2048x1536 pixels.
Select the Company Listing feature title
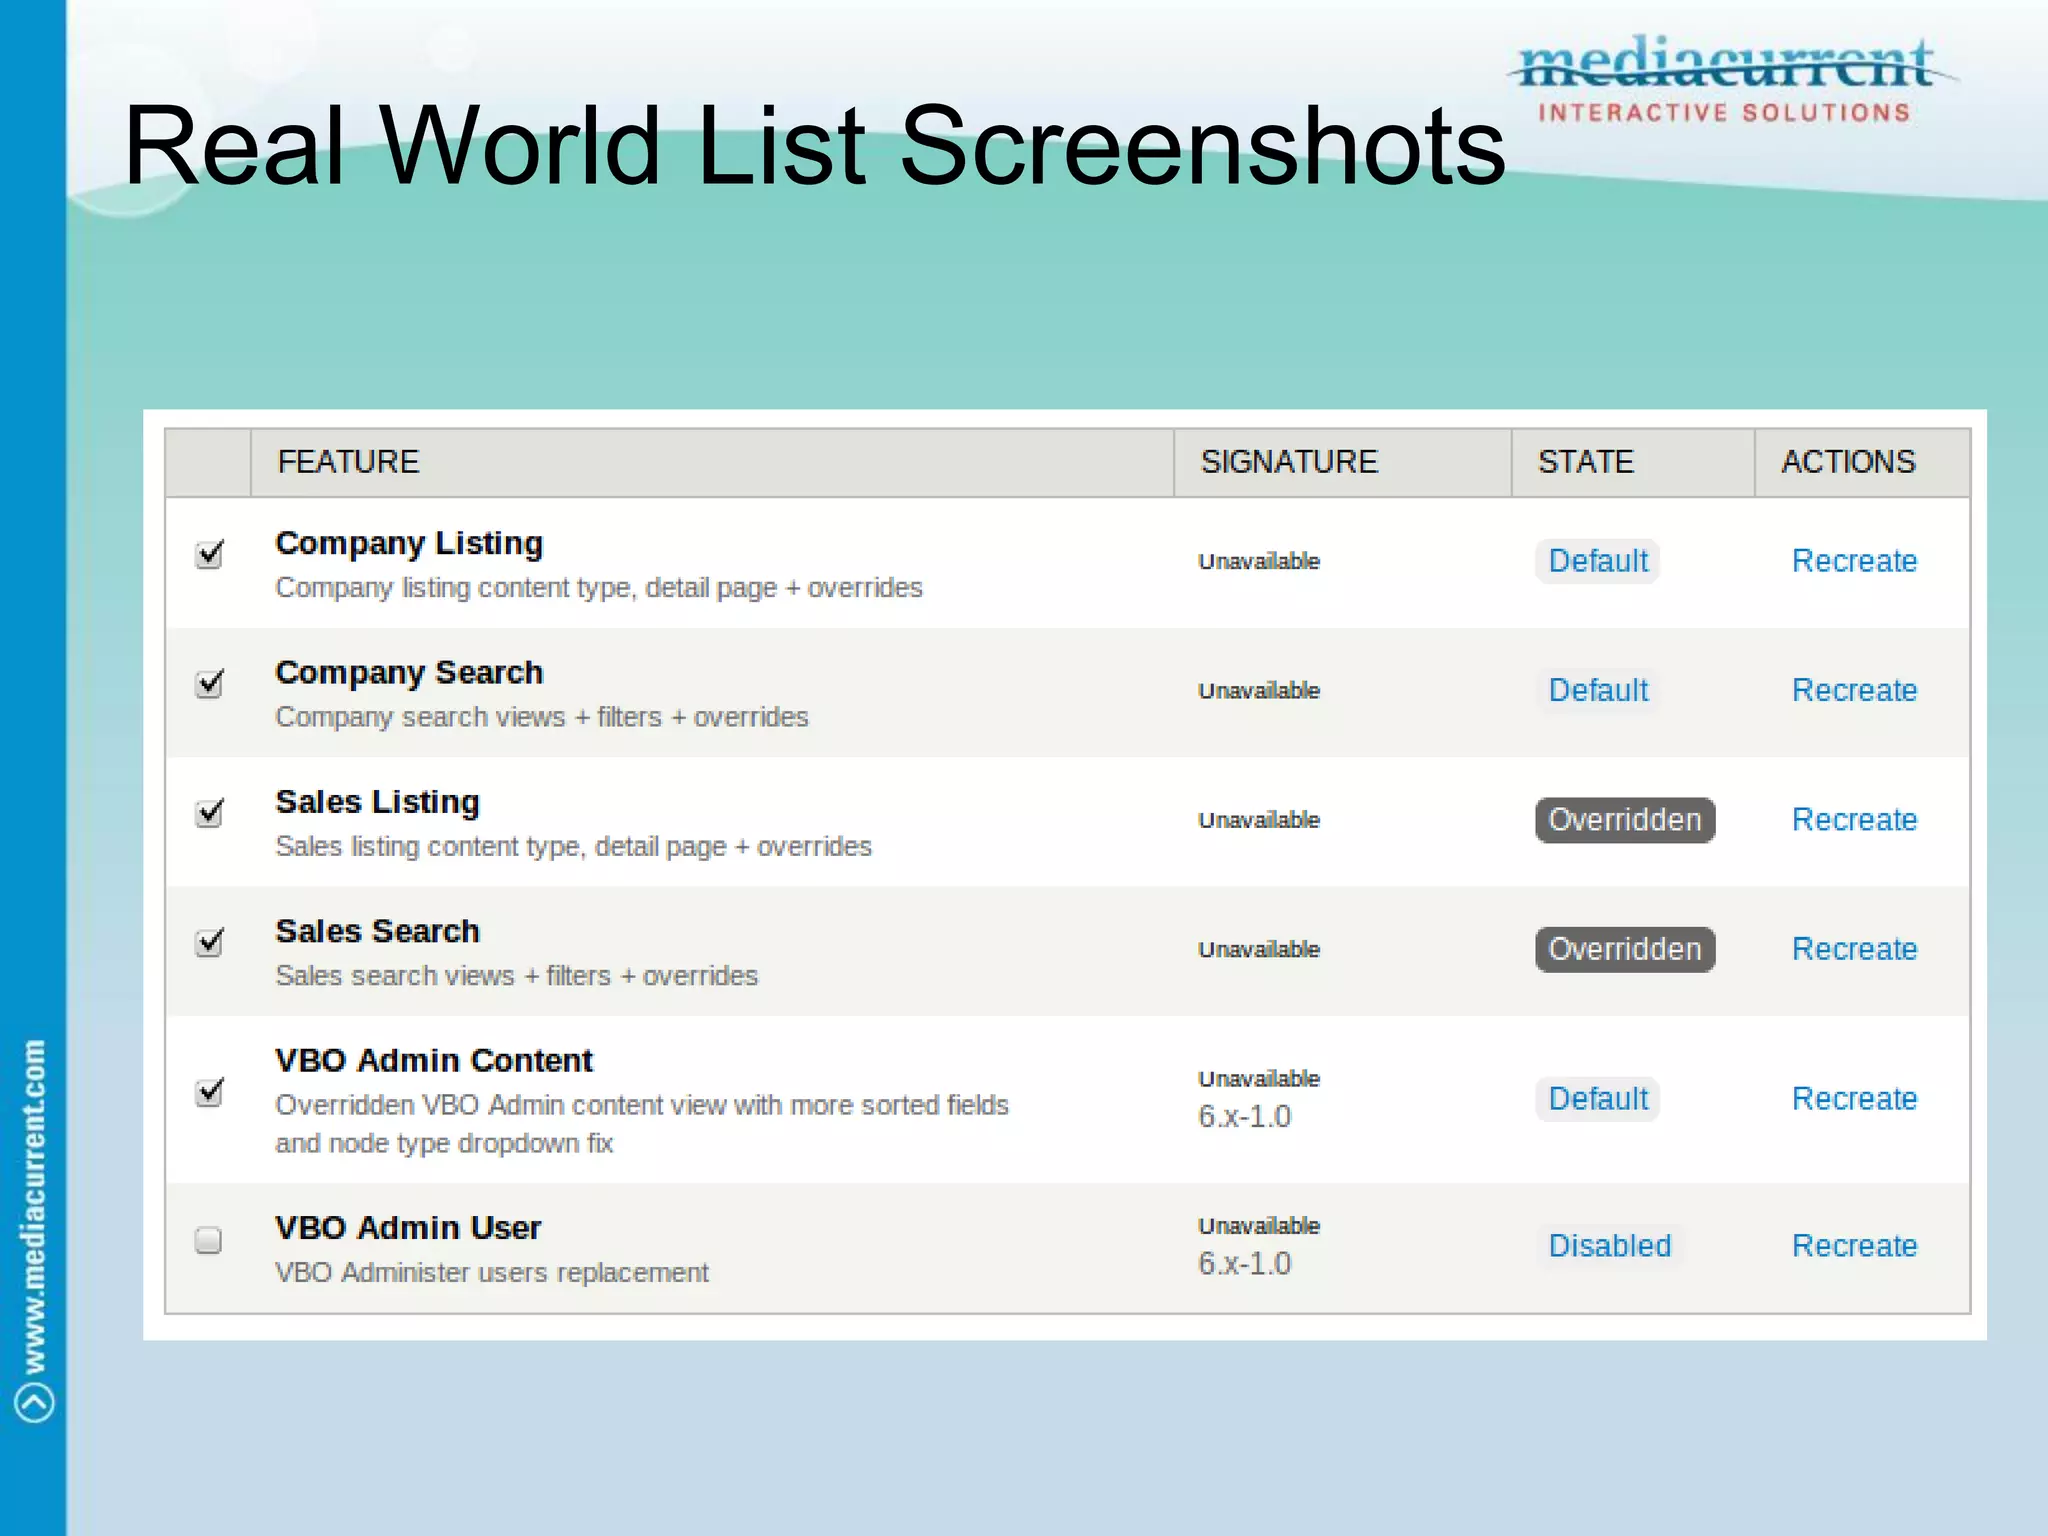coord(409,543)
